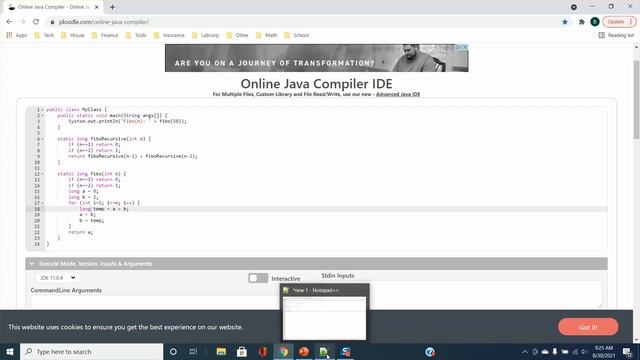
Task: Open the Office app on the taskbar
Action: click(x=262, y=351)
